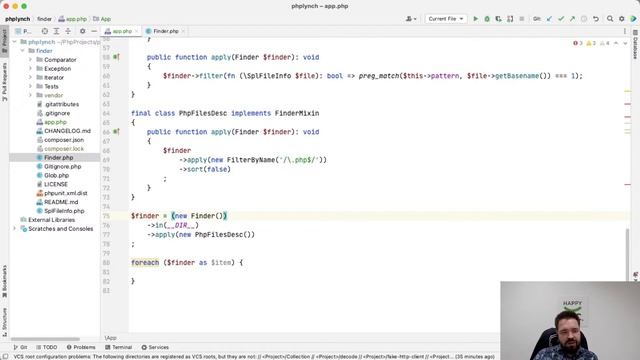Screen dimensions: 640x360
Task: Select composer.json in the project tree
Action: (64, 140)
